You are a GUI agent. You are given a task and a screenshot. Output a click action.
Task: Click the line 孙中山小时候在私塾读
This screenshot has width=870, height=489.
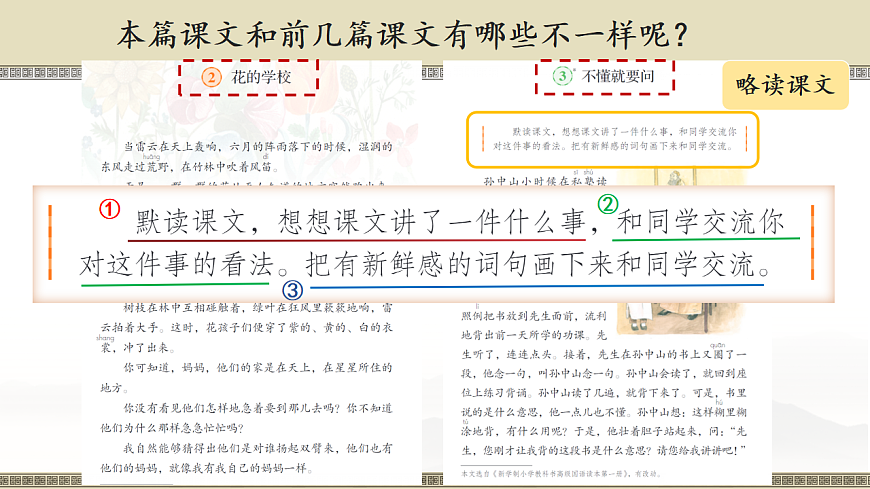545,181
